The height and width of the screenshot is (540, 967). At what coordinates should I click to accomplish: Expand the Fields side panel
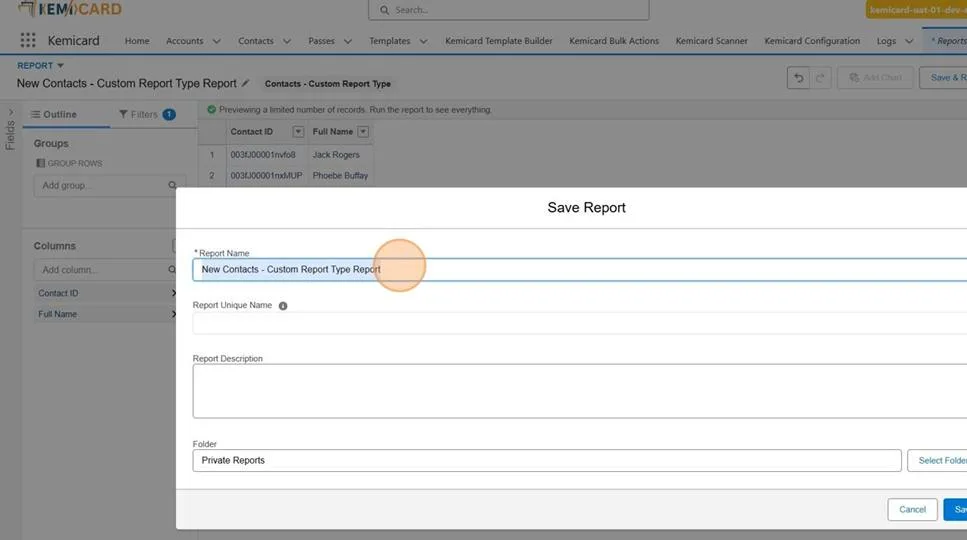10,112
